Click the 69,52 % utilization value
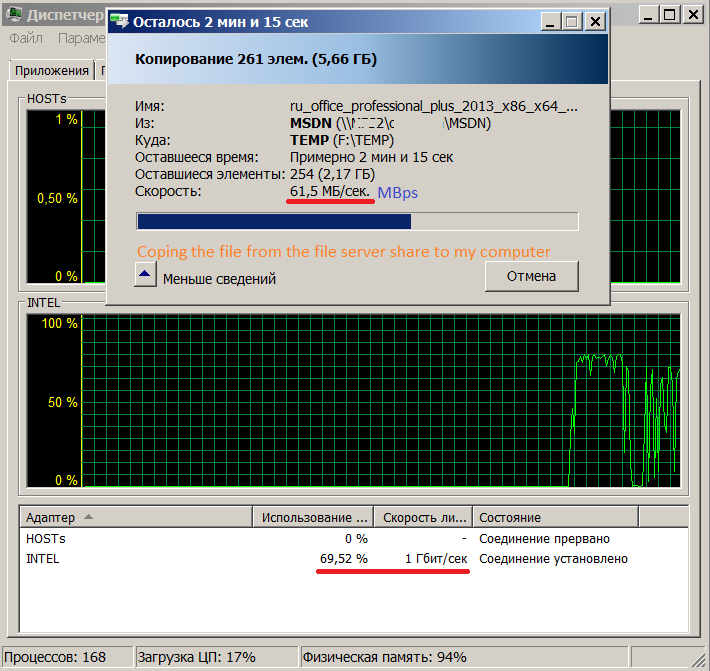 coord(344,559)
